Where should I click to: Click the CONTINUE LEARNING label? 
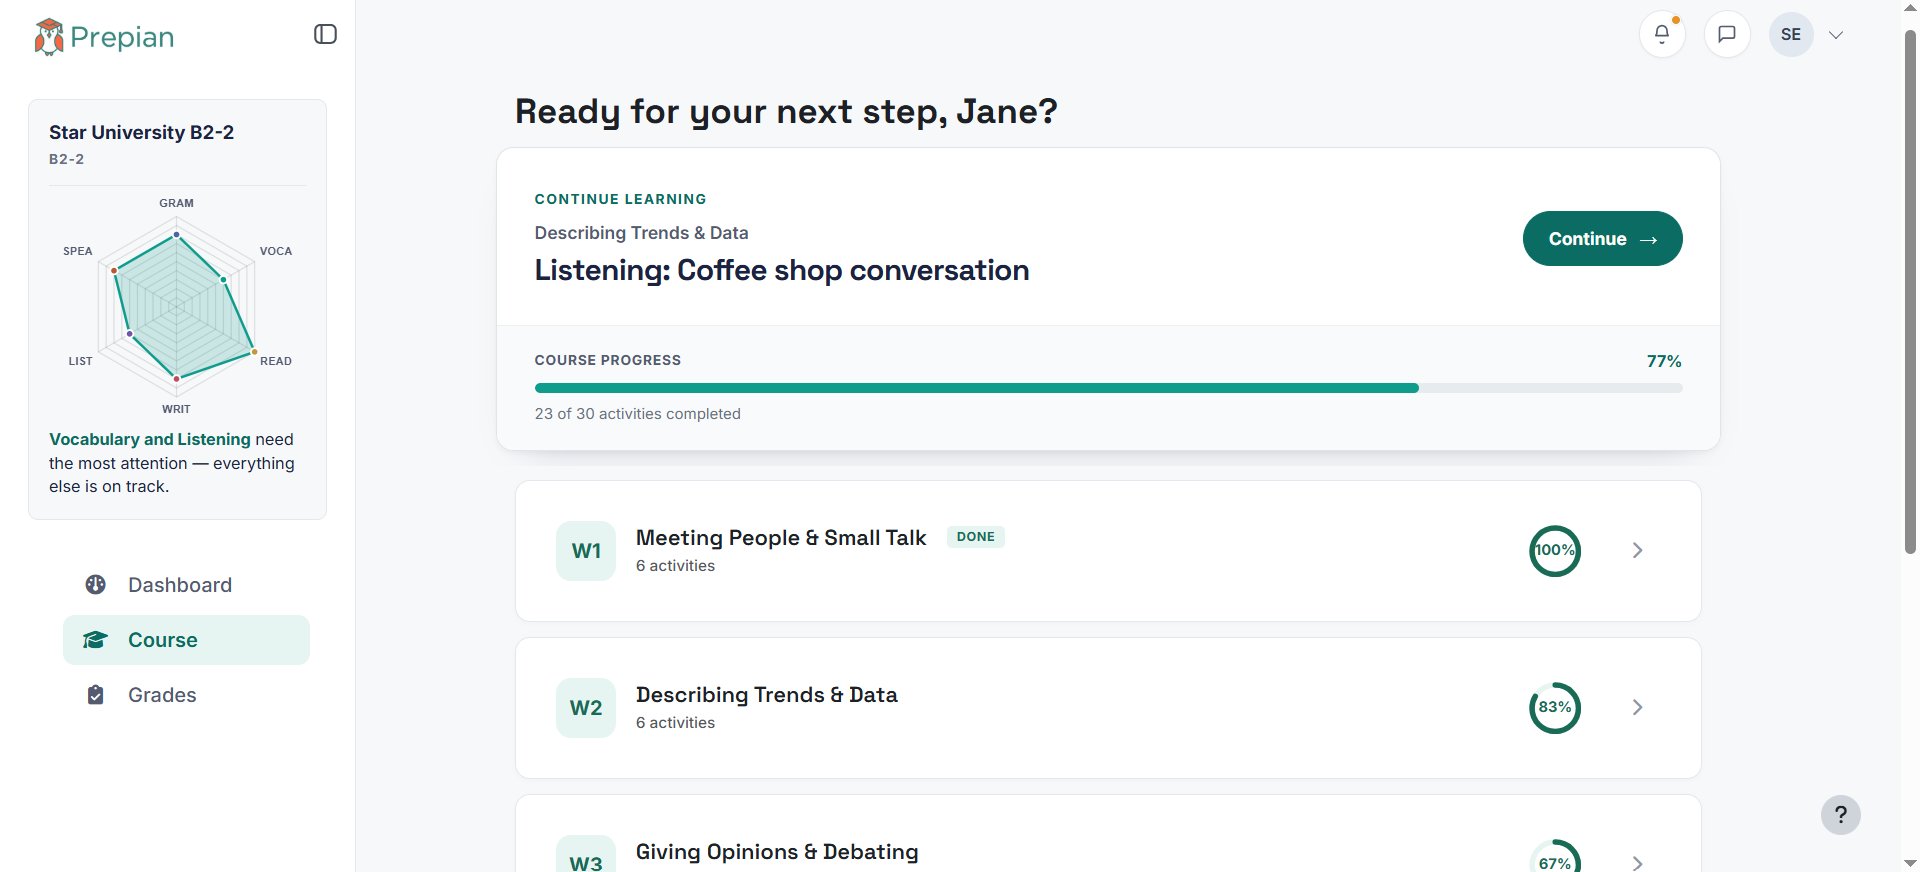click(620, 199)
